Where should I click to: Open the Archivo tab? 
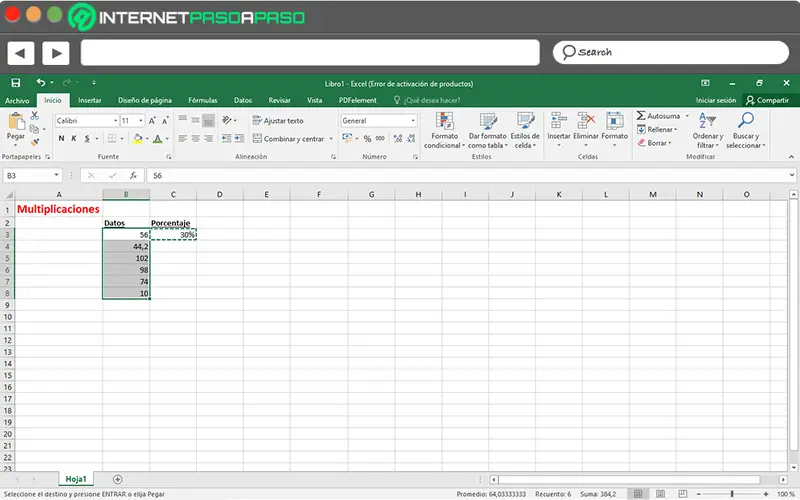pyautogui.click(x=17, y=101)
